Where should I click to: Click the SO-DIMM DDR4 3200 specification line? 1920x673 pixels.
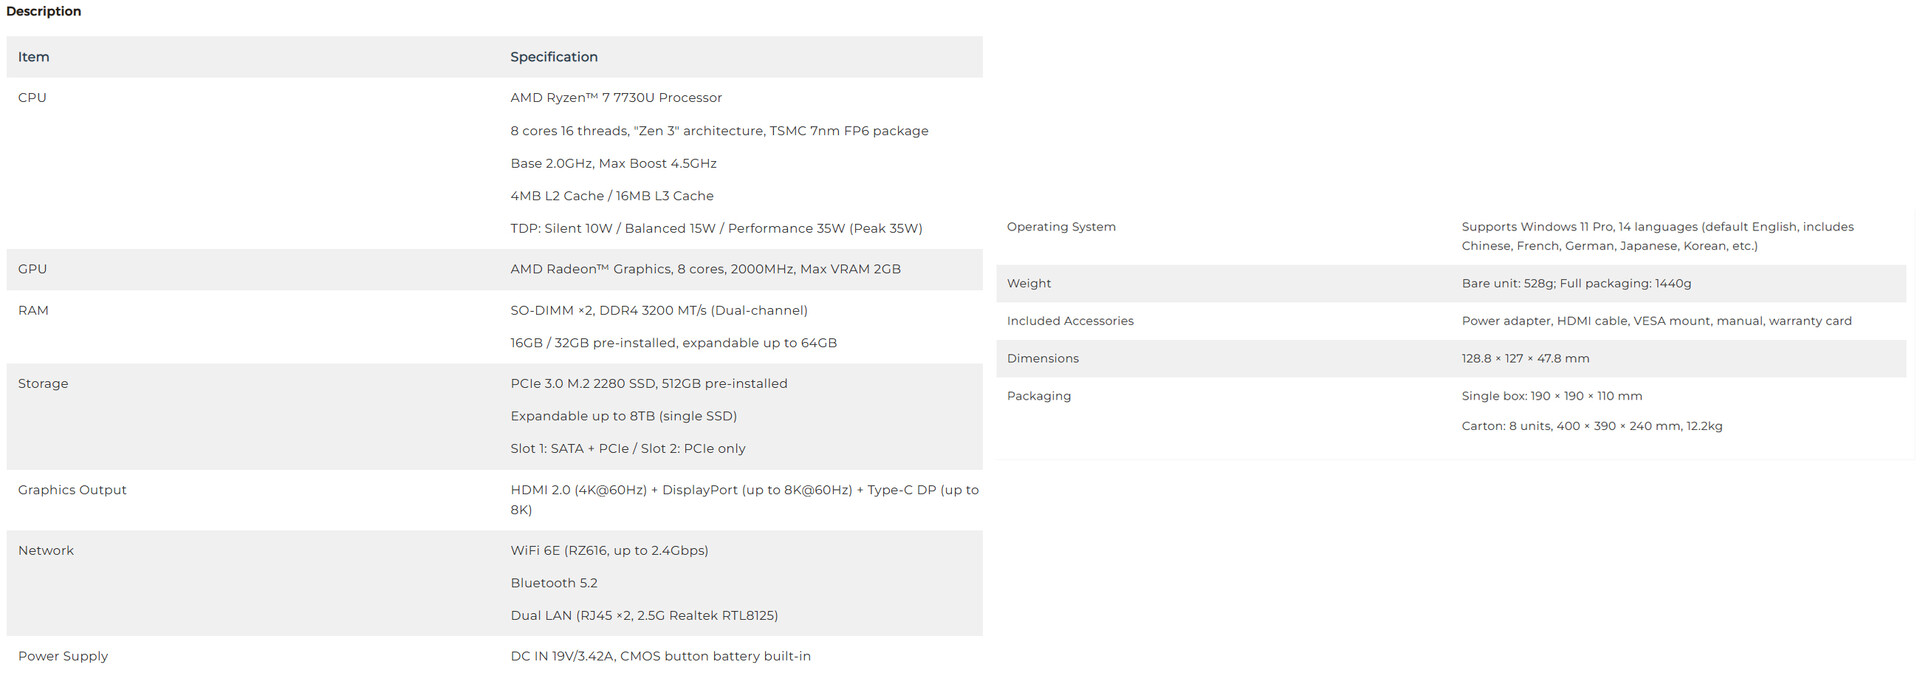point(659,311)
